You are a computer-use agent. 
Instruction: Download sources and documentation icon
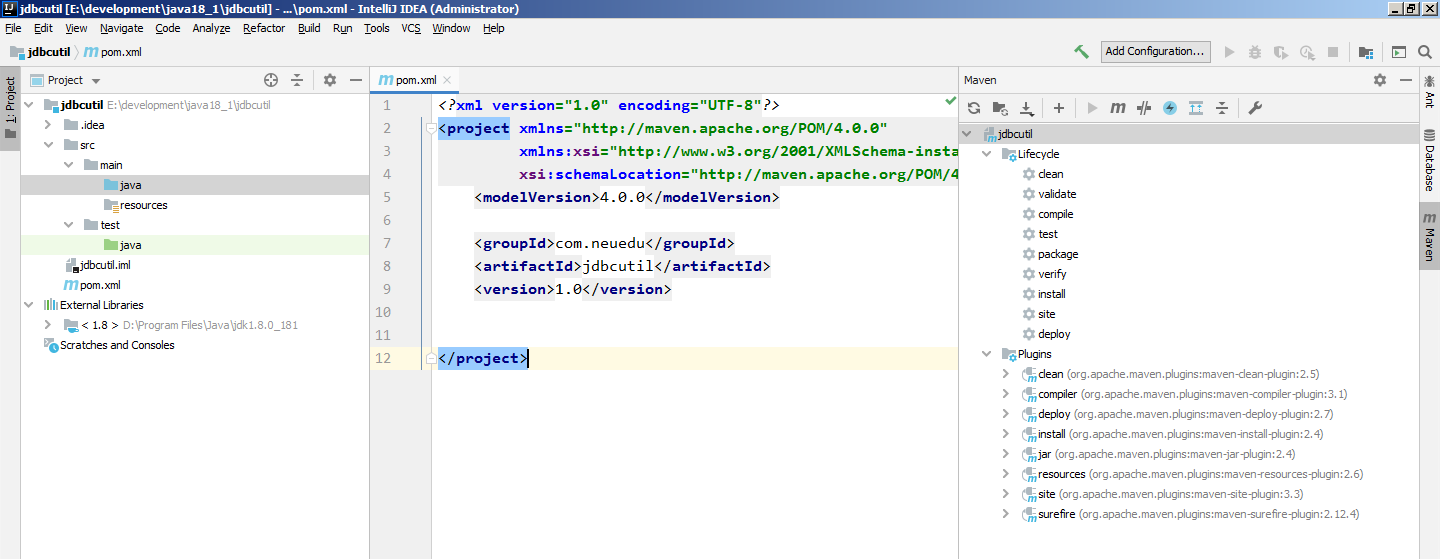[1026, 108]
